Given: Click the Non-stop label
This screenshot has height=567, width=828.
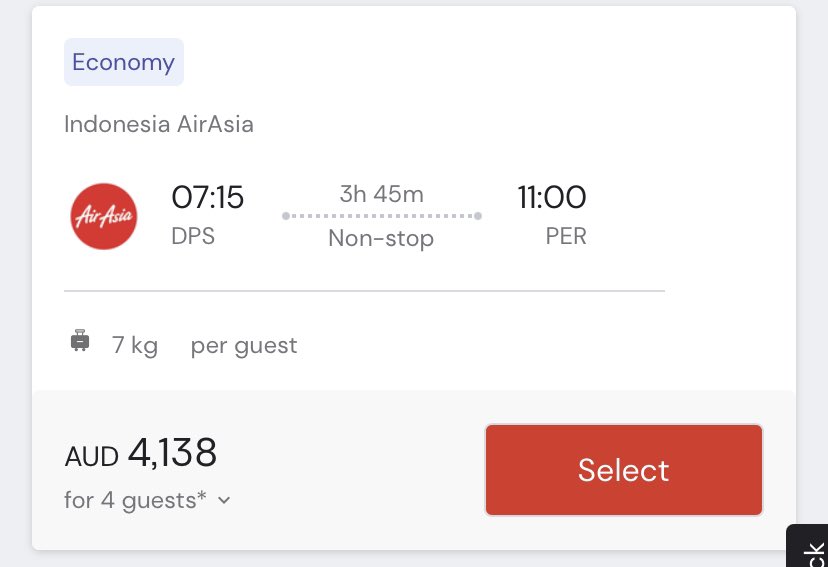Looking at the screenshot, I should pos(381,239).
